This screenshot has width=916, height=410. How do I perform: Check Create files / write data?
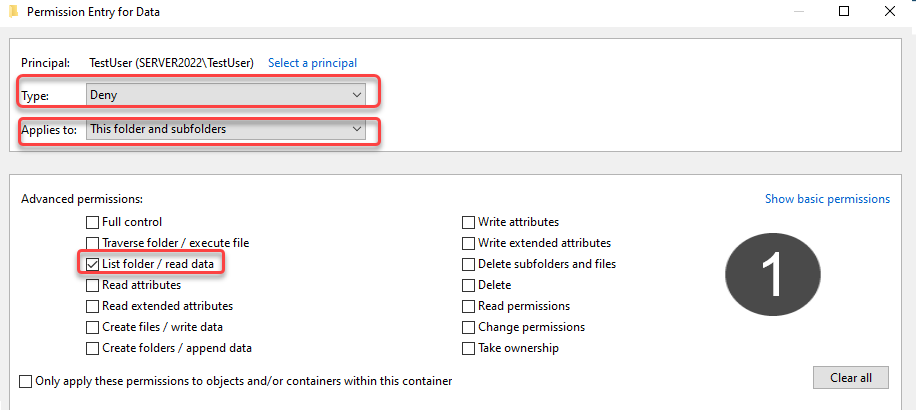click(x=92, y=327)
